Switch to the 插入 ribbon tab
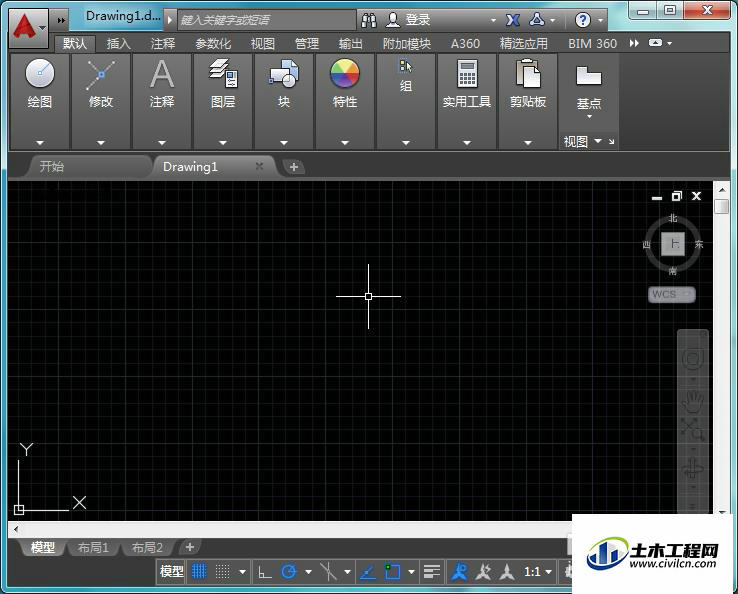Screen dimensions: 738x594 pyautogui.click(x=119, y=44)
